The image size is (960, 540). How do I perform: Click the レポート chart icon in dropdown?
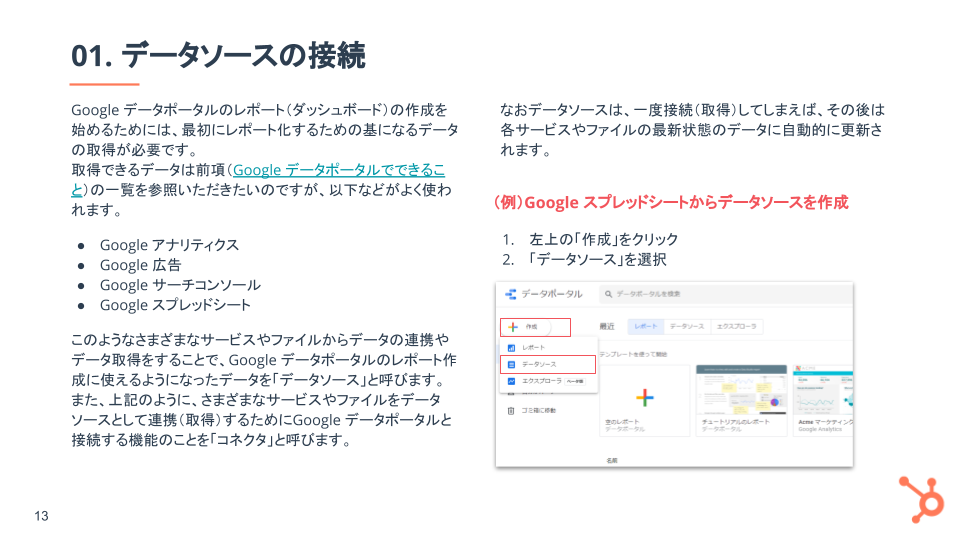511,347
